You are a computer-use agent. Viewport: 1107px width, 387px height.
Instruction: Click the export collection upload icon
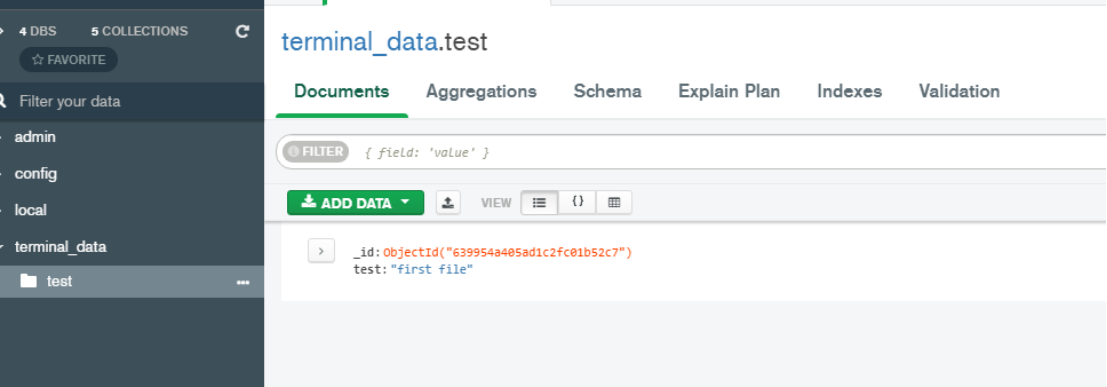(448, 203)
